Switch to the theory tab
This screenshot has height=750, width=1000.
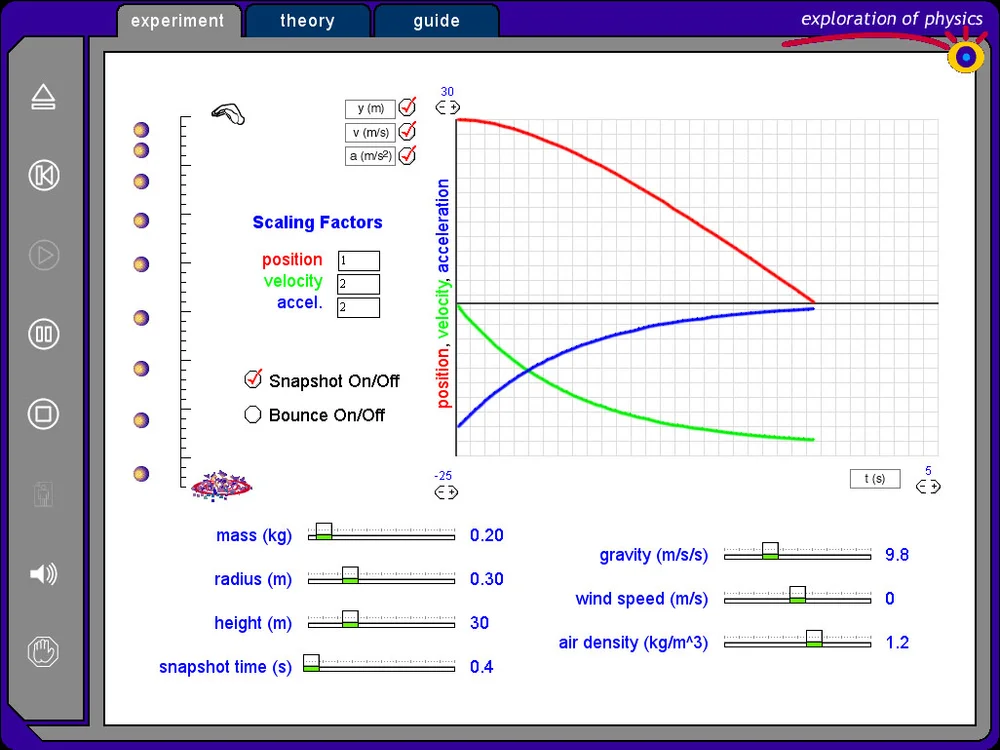307,20
